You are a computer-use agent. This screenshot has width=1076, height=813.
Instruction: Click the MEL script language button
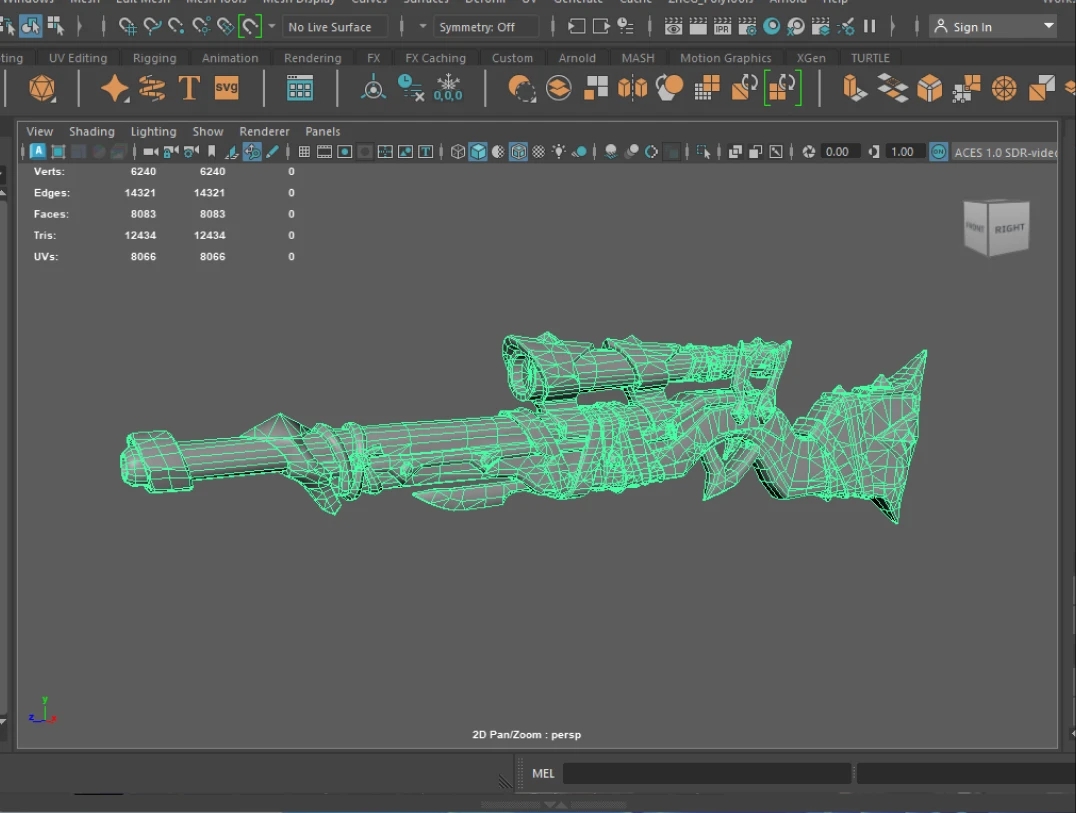[x=543, y=773]
